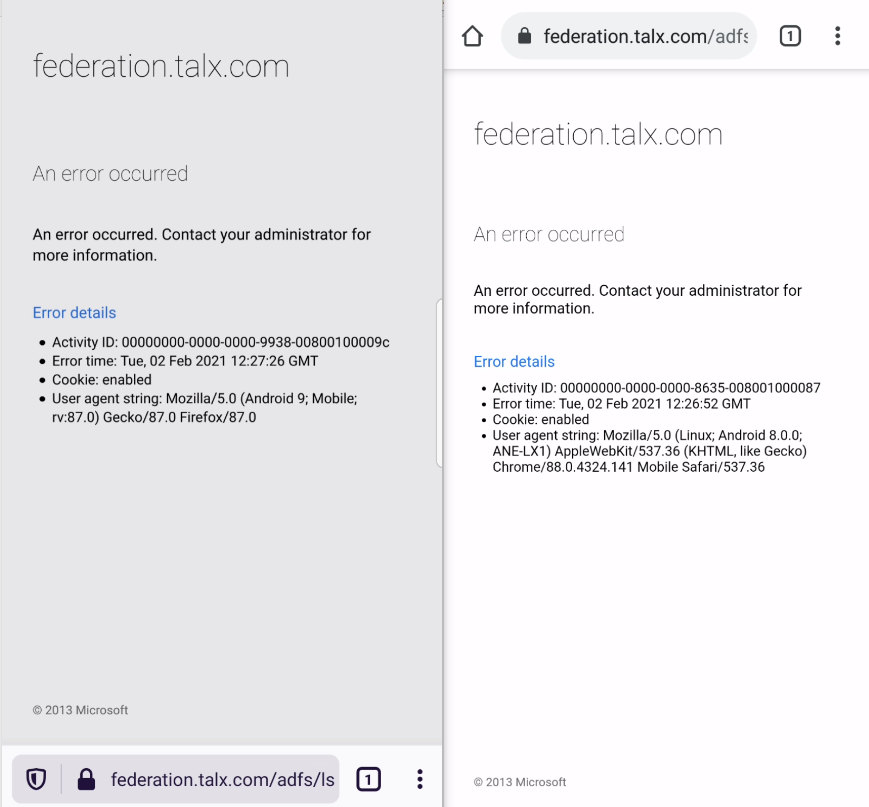The image size is (869, 807).
Task: Tap the federation.talx.com heading in Firefox
Action: click(x=160, y=67)
